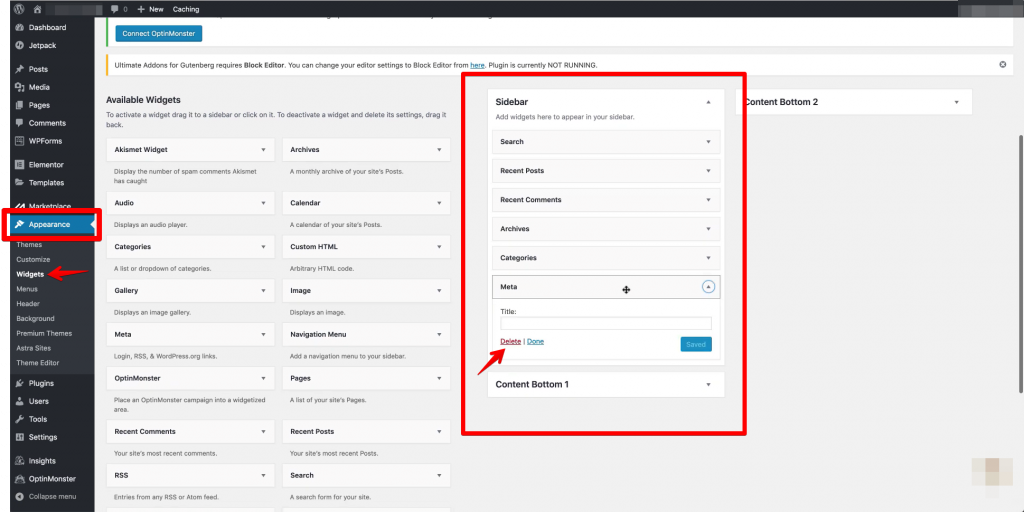1024x512 pixels.
Task: Expand the Pages widget dropdown arrow
Action: click(439, 378)
